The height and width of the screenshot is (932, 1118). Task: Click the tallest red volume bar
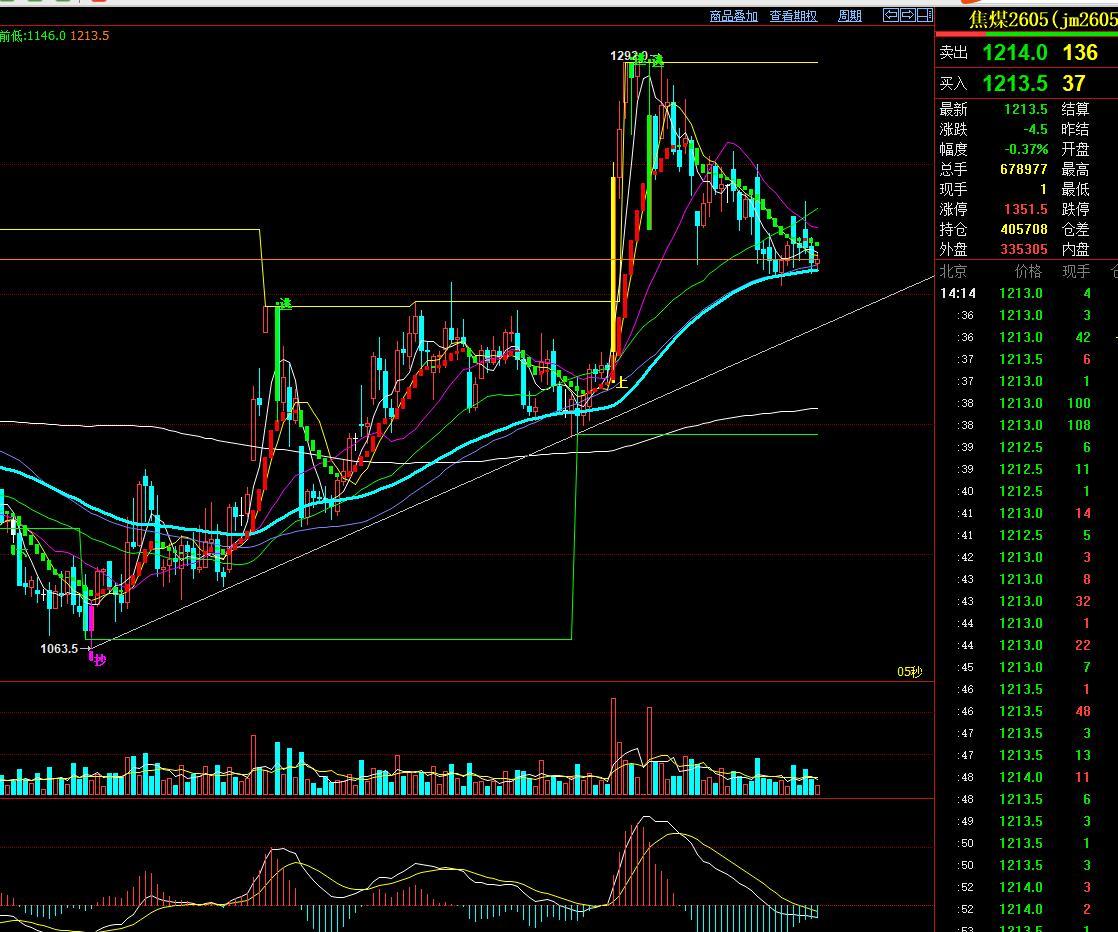pyautogui.click(x=613, y=746)
